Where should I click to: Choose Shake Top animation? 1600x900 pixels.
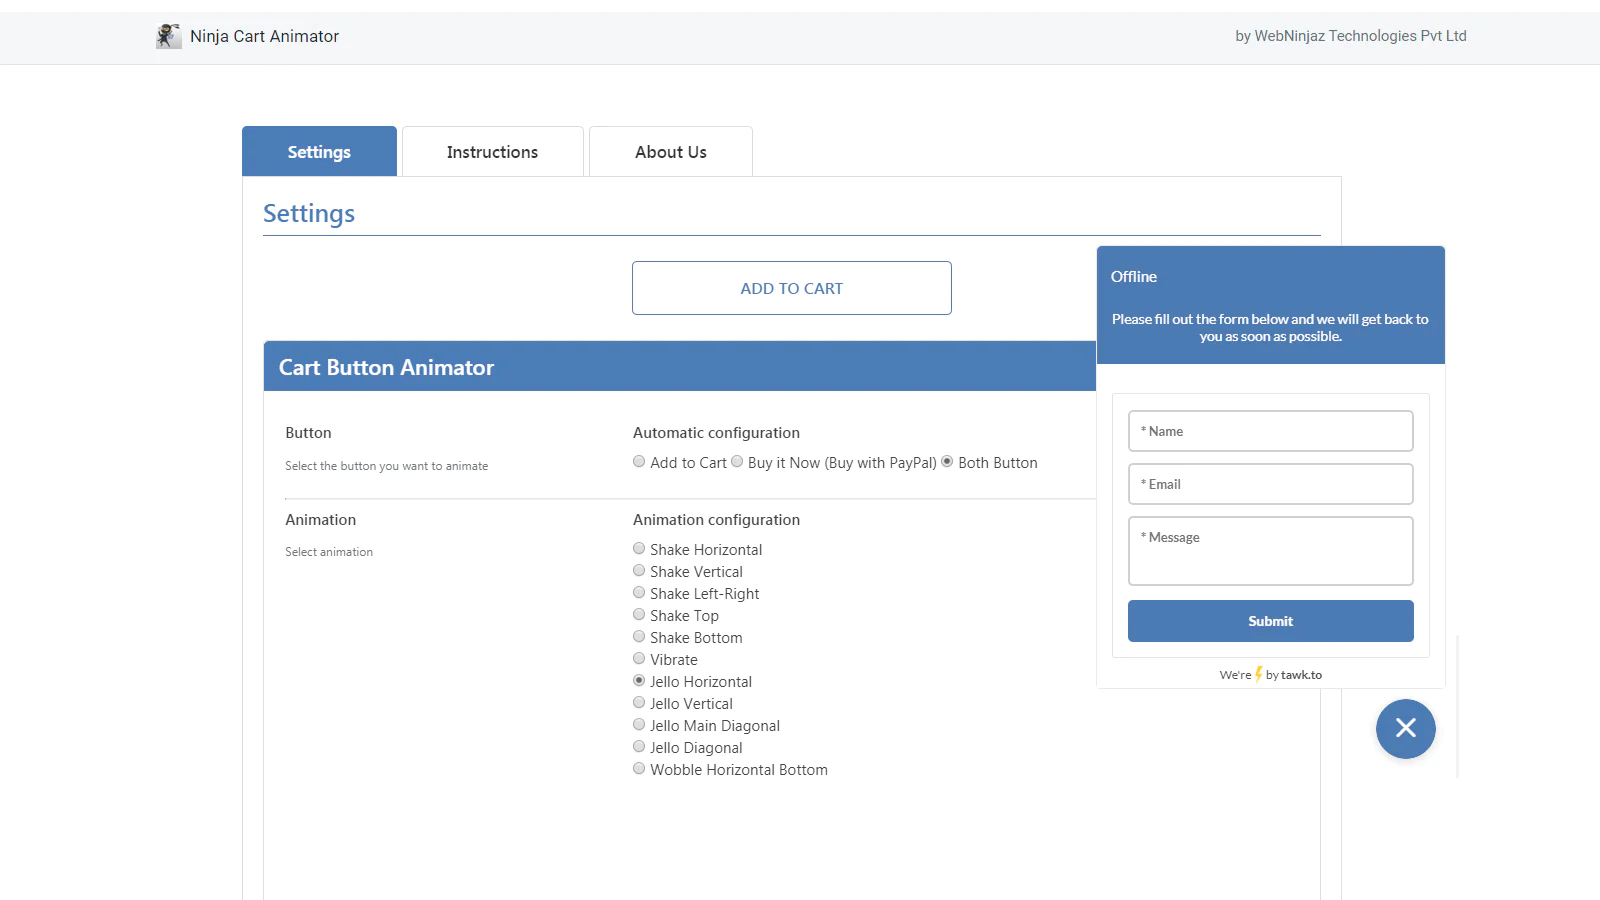pos(639,615)
